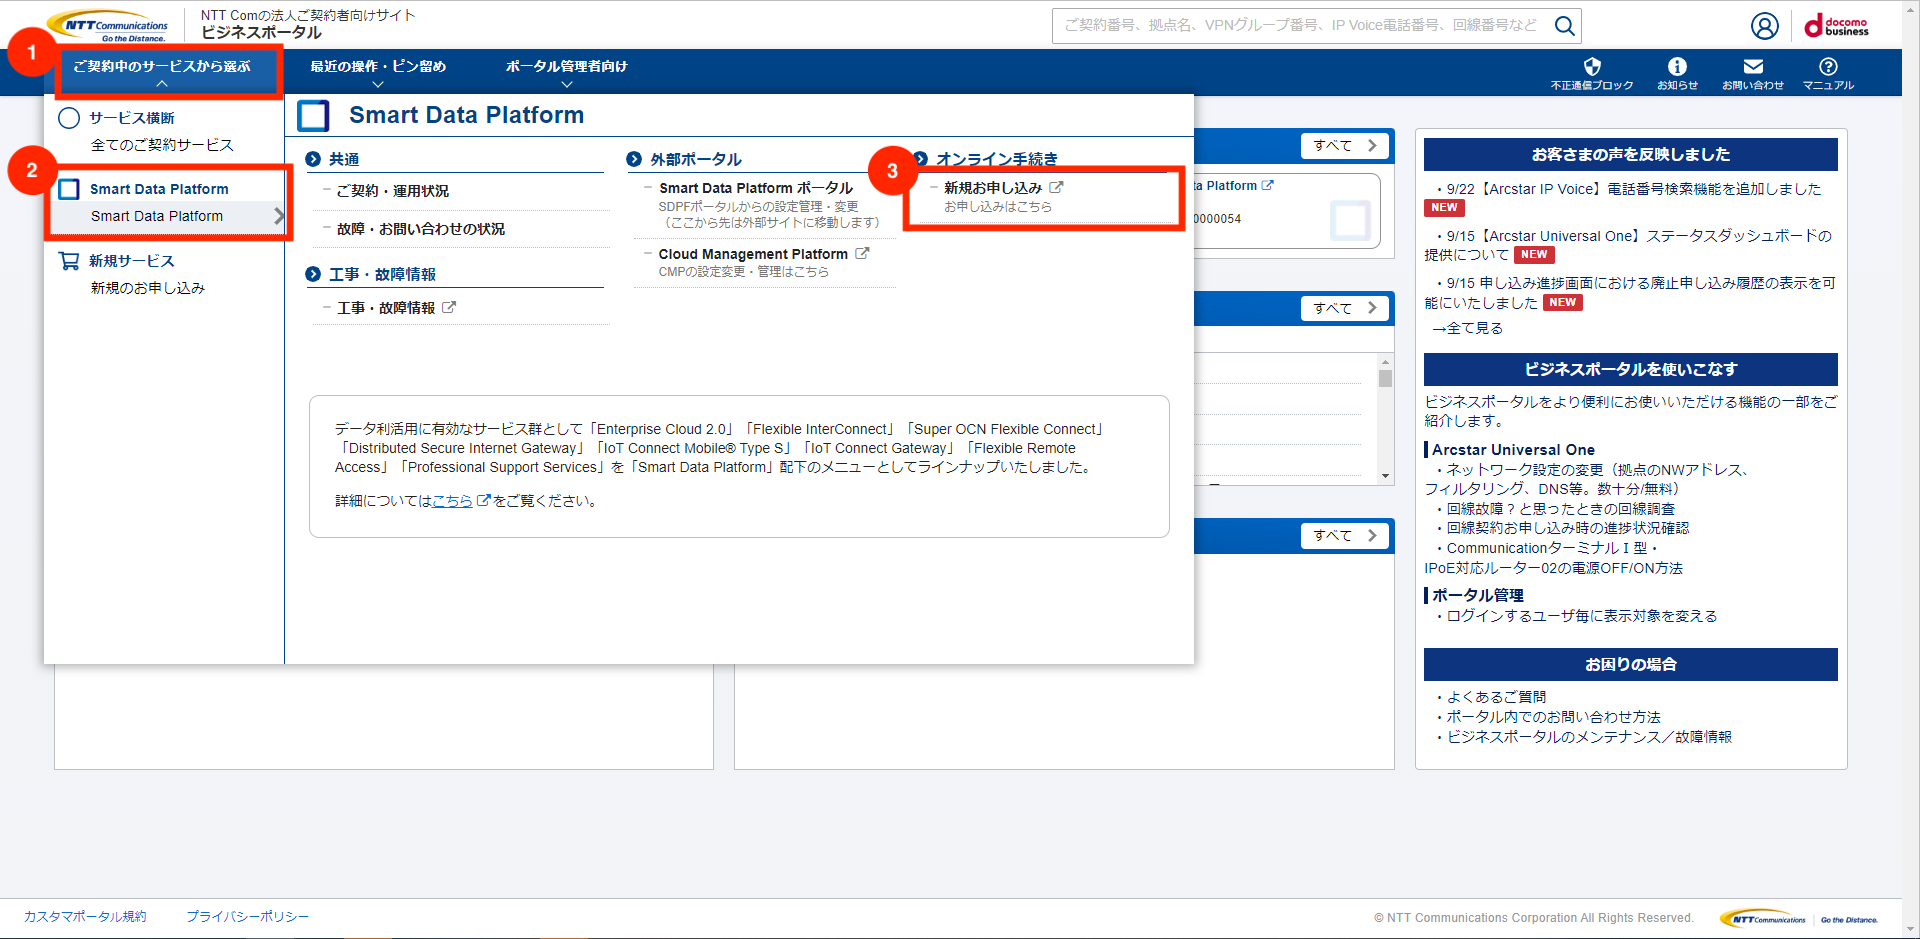Expand the 最近の操作・ピン留め menu
Screen dimensions: 1920x939
pos(378,72)
